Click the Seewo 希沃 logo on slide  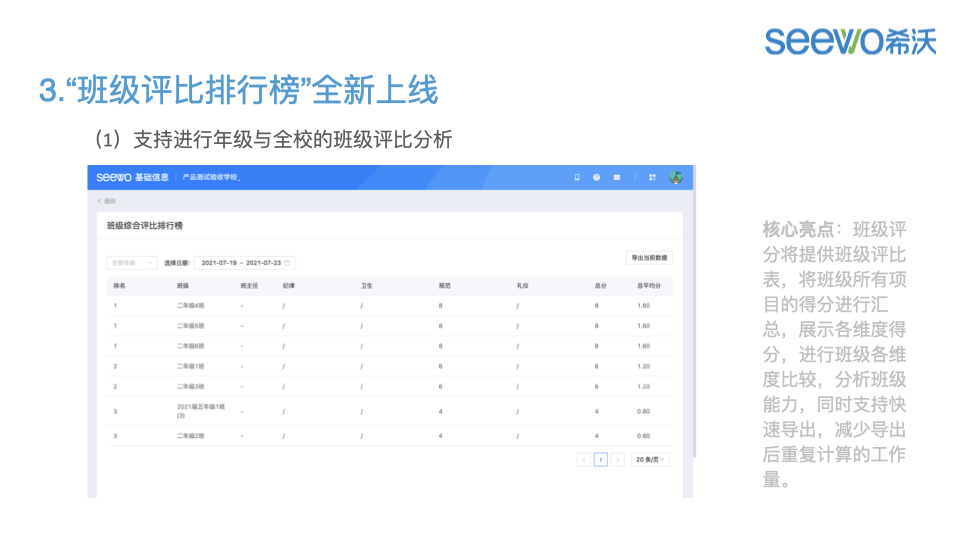point(850,41)
